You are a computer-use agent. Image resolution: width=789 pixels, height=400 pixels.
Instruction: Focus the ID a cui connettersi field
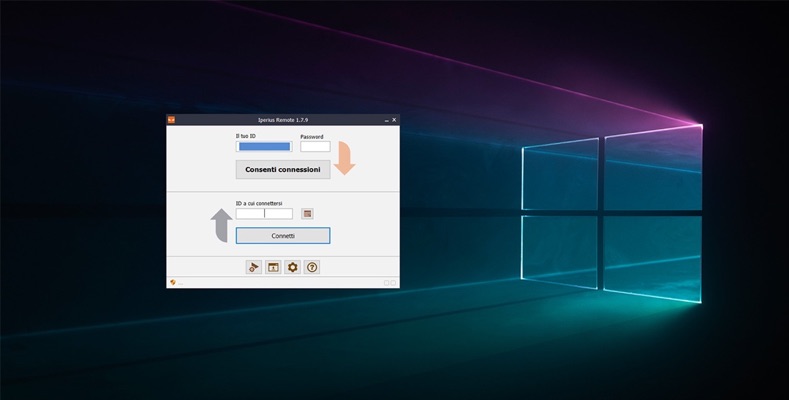pos(264,213)
